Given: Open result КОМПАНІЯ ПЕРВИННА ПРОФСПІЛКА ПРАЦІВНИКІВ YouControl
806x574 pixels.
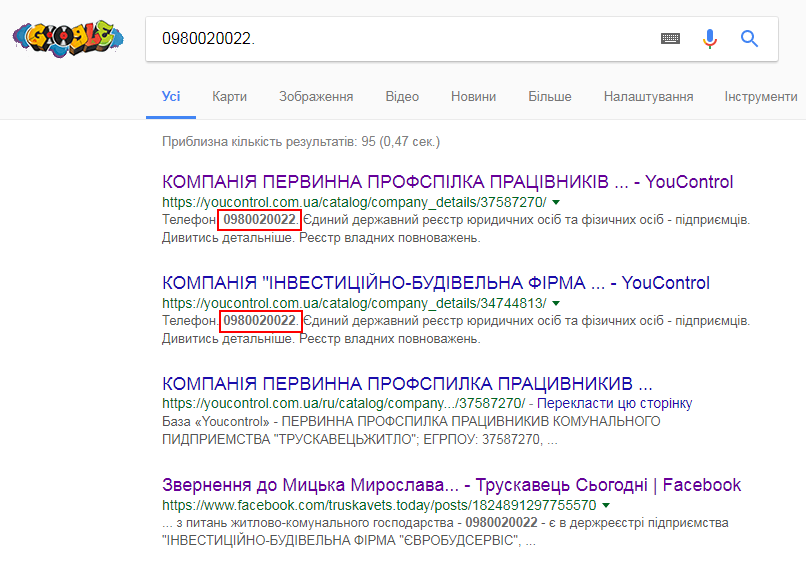Looking at the screenshot, I should click(x=447, y=182).
